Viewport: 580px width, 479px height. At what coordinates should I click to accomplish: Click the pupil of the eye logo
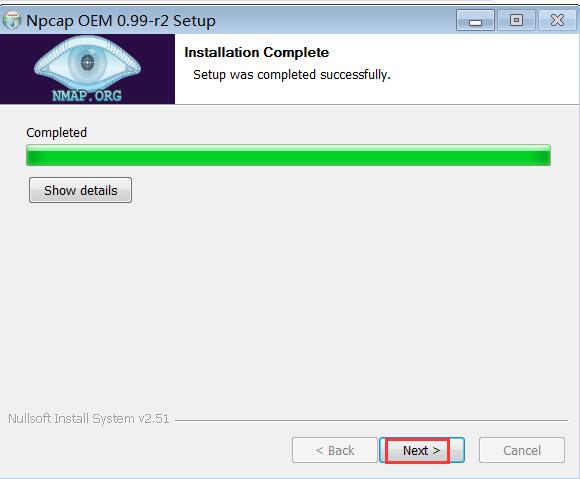tap(87, 62)
